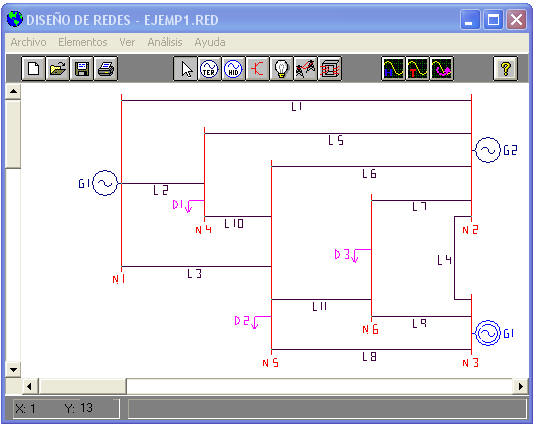
Task: Click the vertical scrollbar down arrow
Action: tap(13, 370)
